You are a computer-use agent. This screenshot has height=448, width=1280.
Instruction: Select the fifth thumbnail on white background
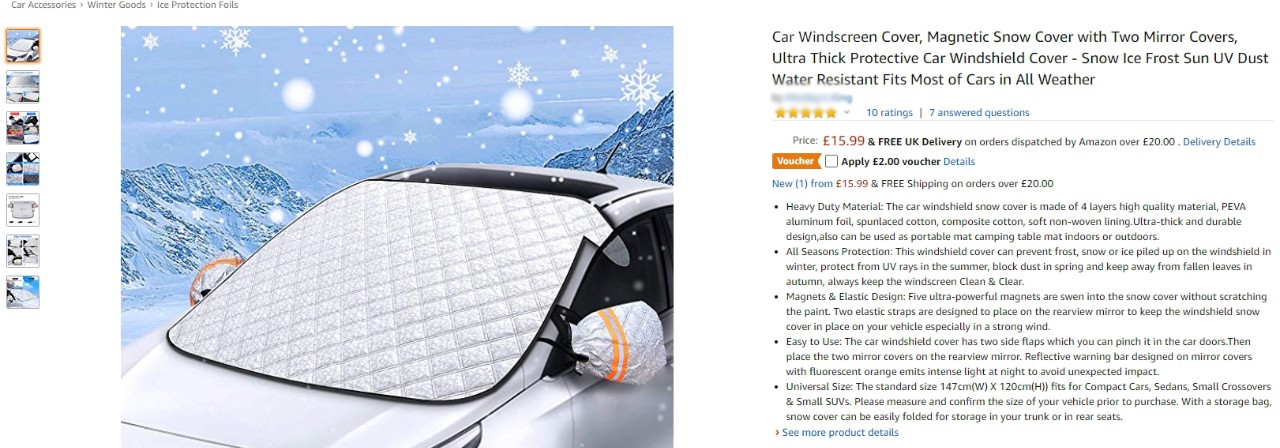coord(23,210)
